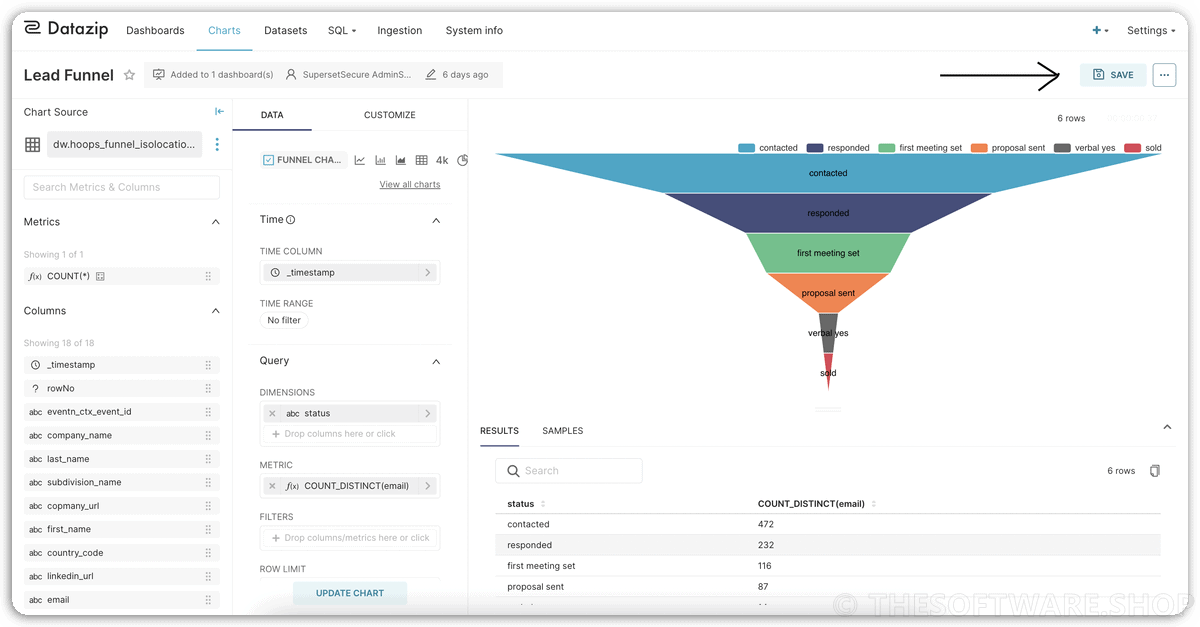Click the No filter time range button
Screen dimensions: 1200x627
click(x=284, y=321)
